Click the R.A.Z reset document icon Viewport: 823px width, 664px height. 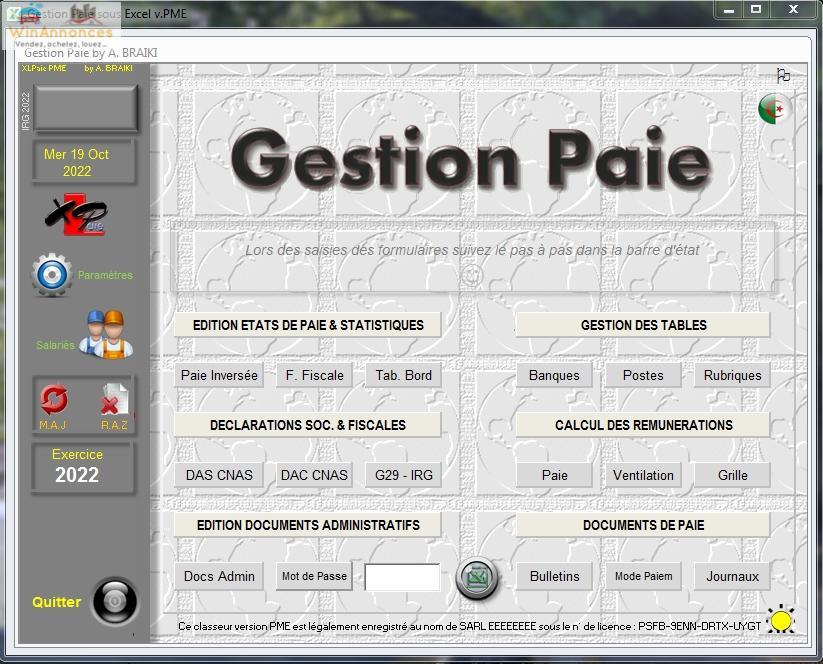point(113,401)
